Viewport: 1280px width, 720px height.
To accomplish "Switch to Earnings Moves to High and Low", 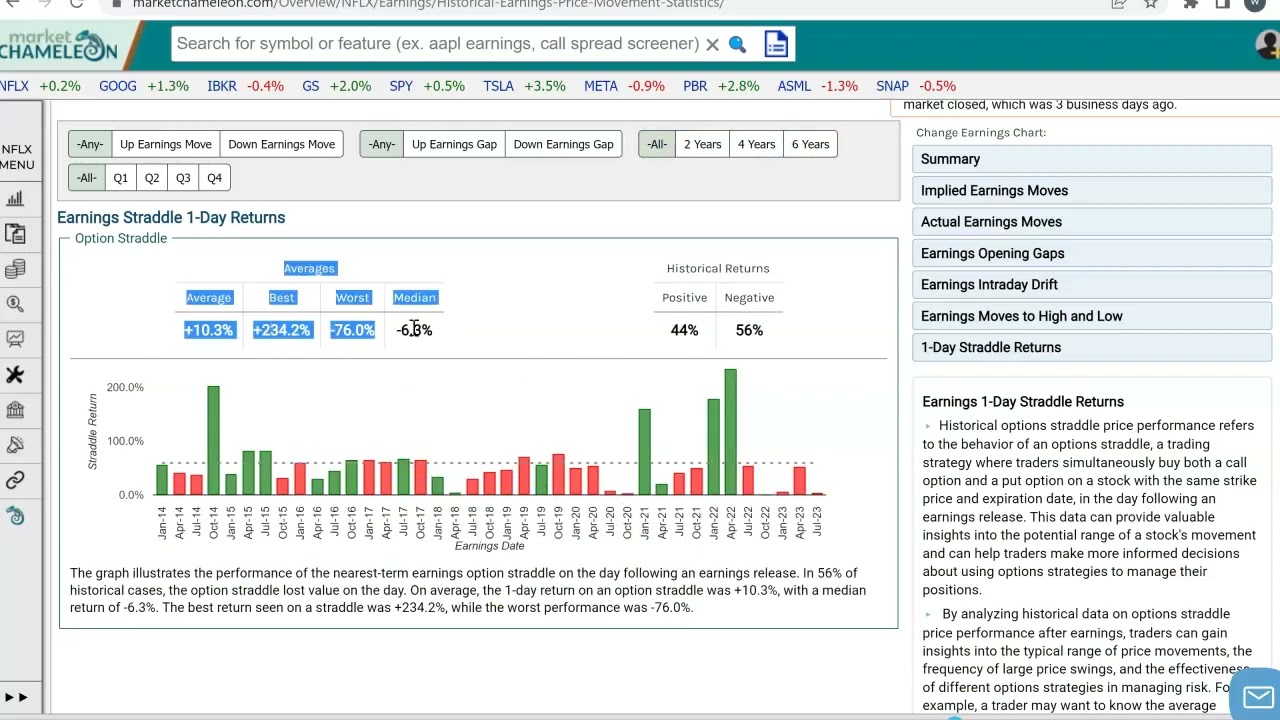I will [1092, 316].
